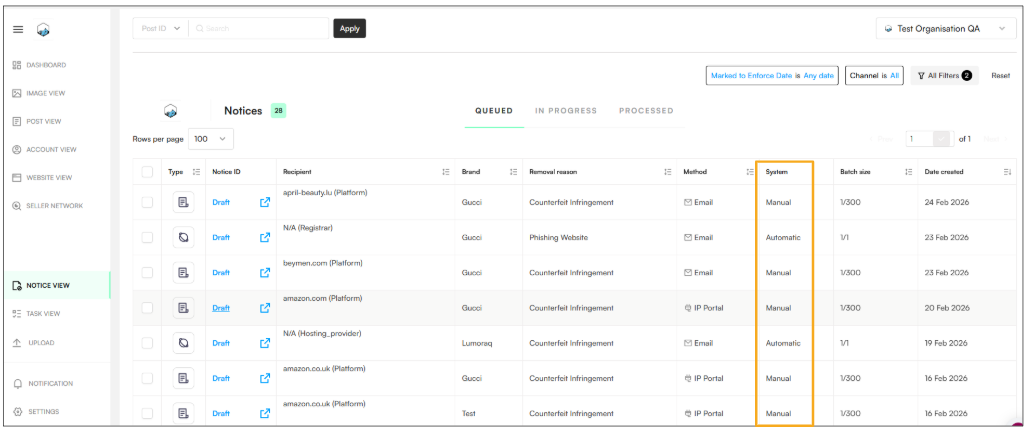Go to Task View

tap(36, 314)
